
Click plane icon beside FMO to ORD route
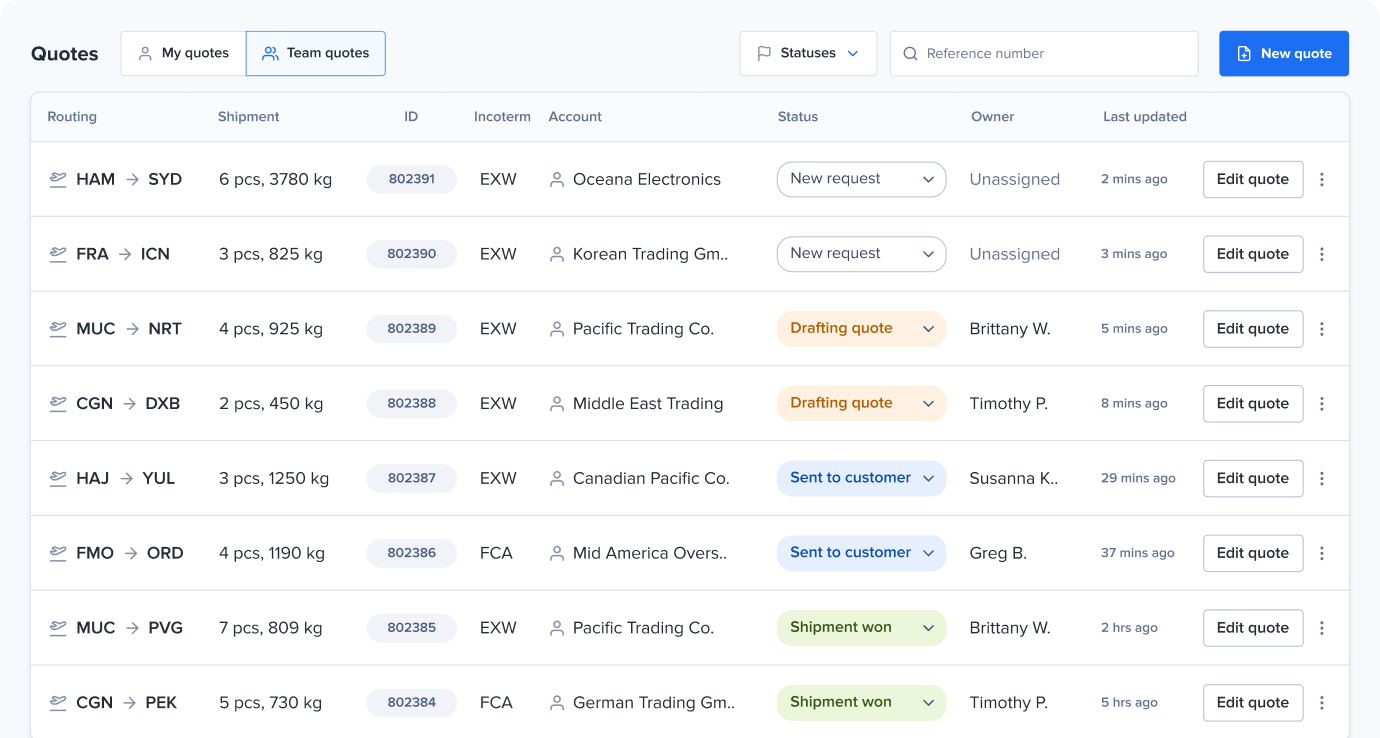pos(58,553)
